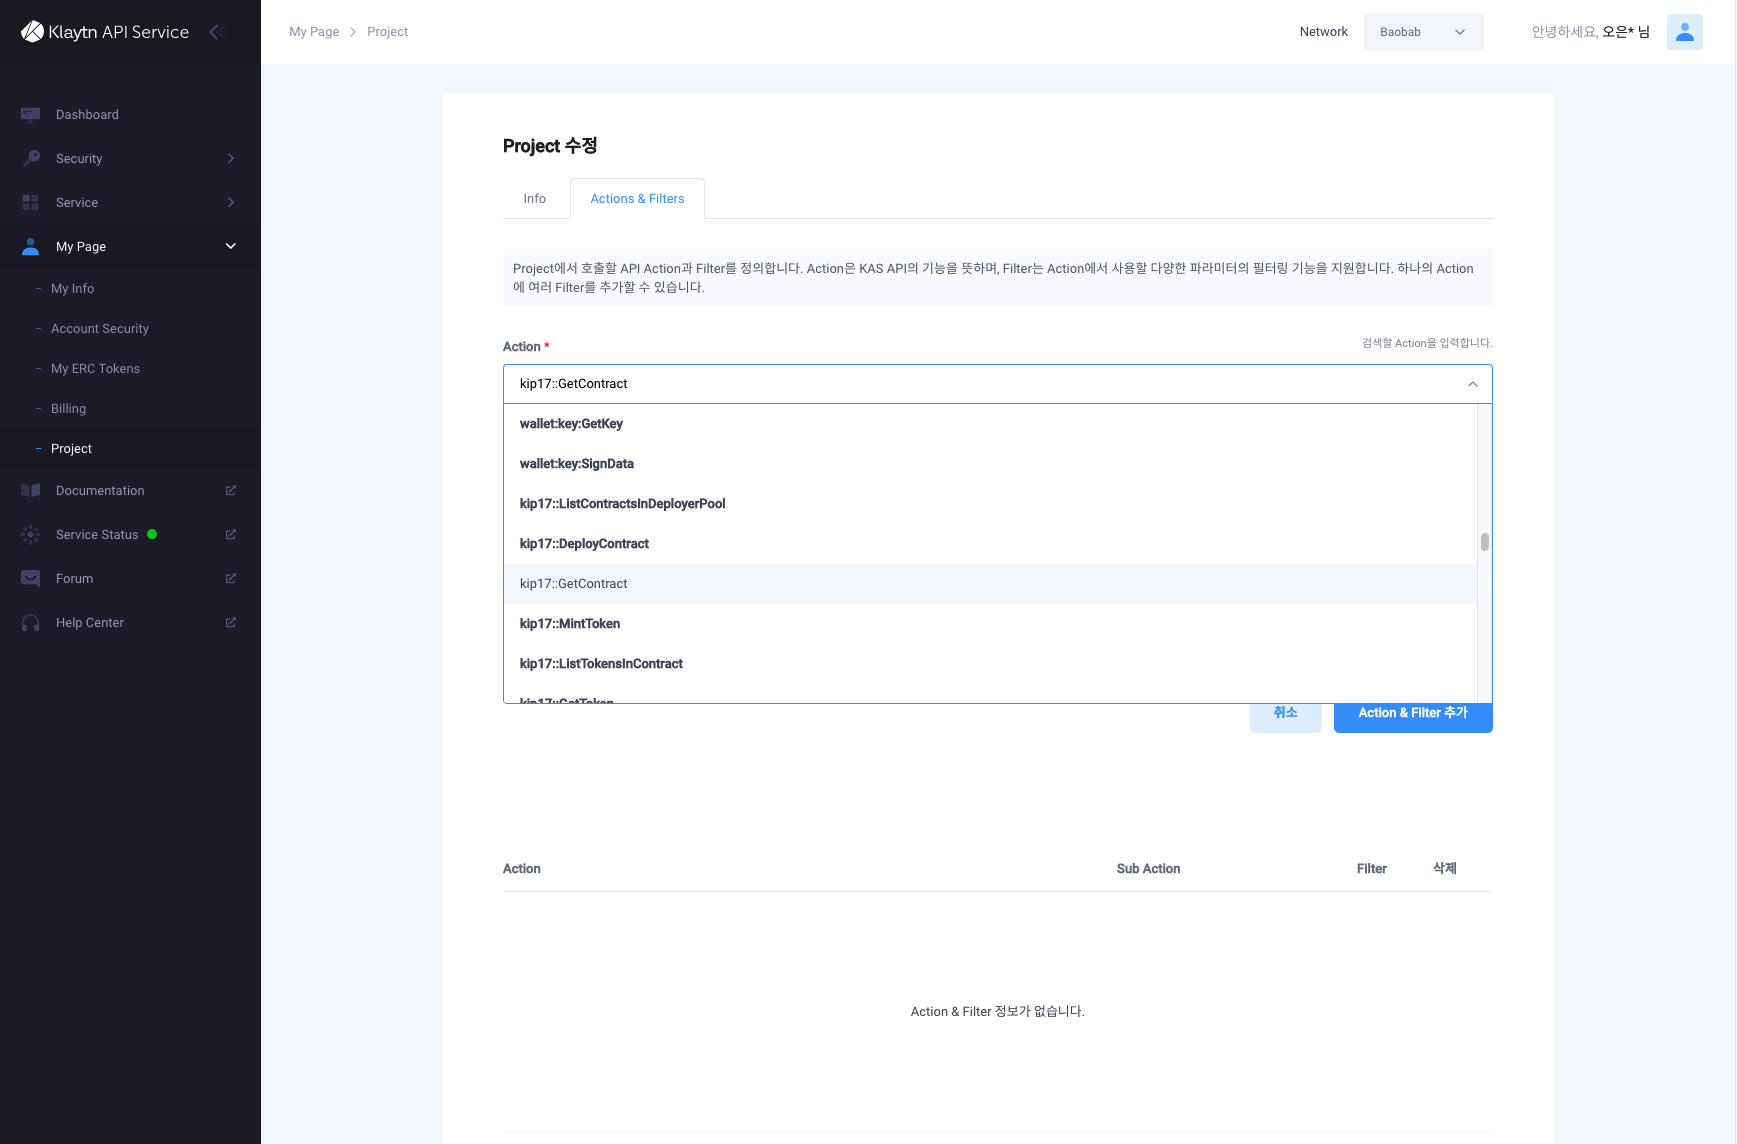Click My Page breadcrumb link
The height and width of the screenshot is (1144, 1737).
point(314,32)
